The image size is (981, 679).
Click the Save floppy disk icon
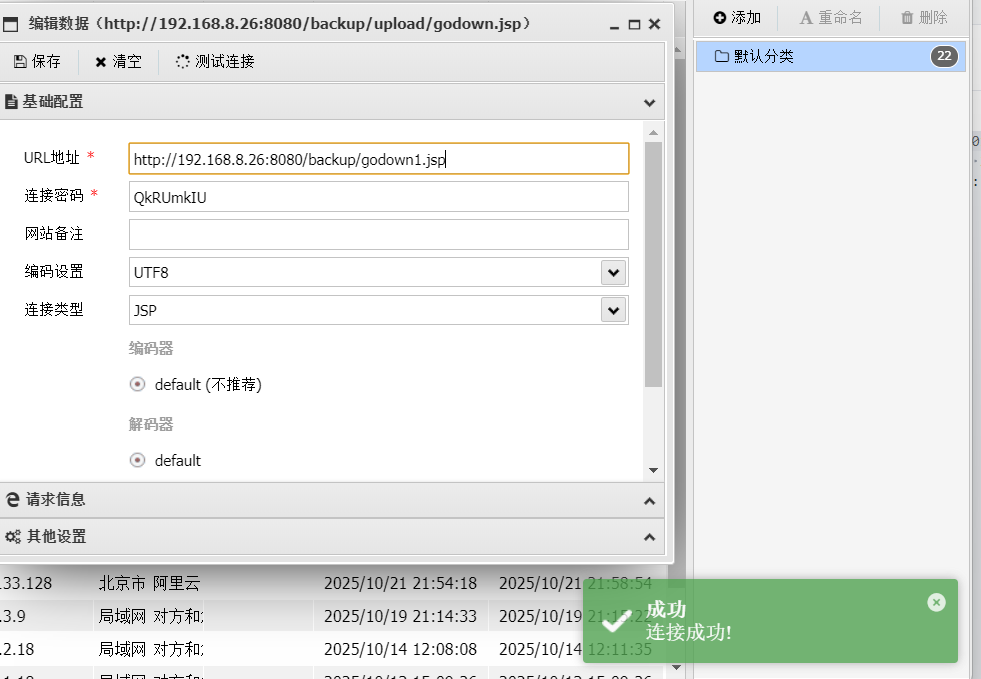[20, 62]
